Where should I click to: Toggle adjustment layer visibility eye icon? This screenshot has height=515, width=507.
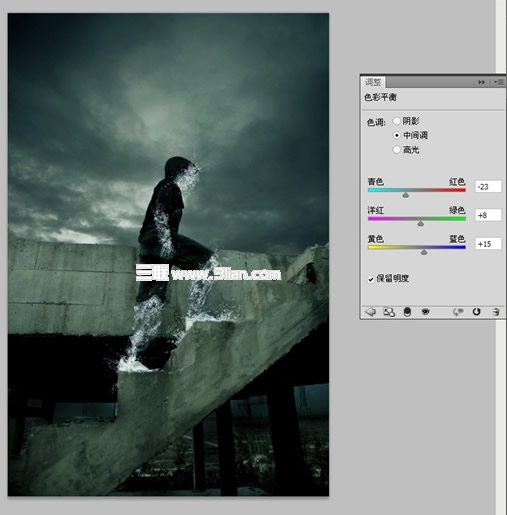[425, 312]
